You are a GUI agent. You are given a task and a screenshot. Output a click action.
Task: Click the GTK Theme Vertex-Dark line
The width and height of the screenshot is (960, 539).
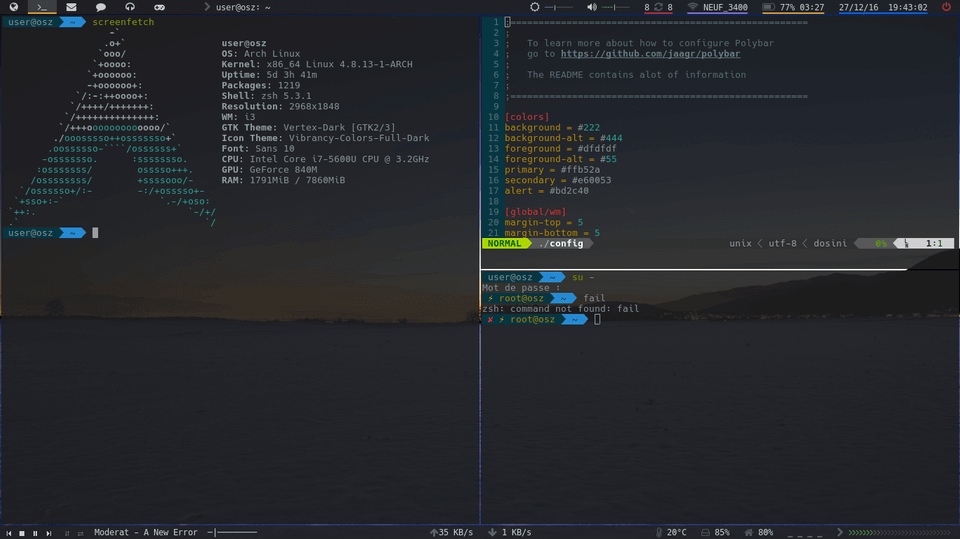pos(309,127)
